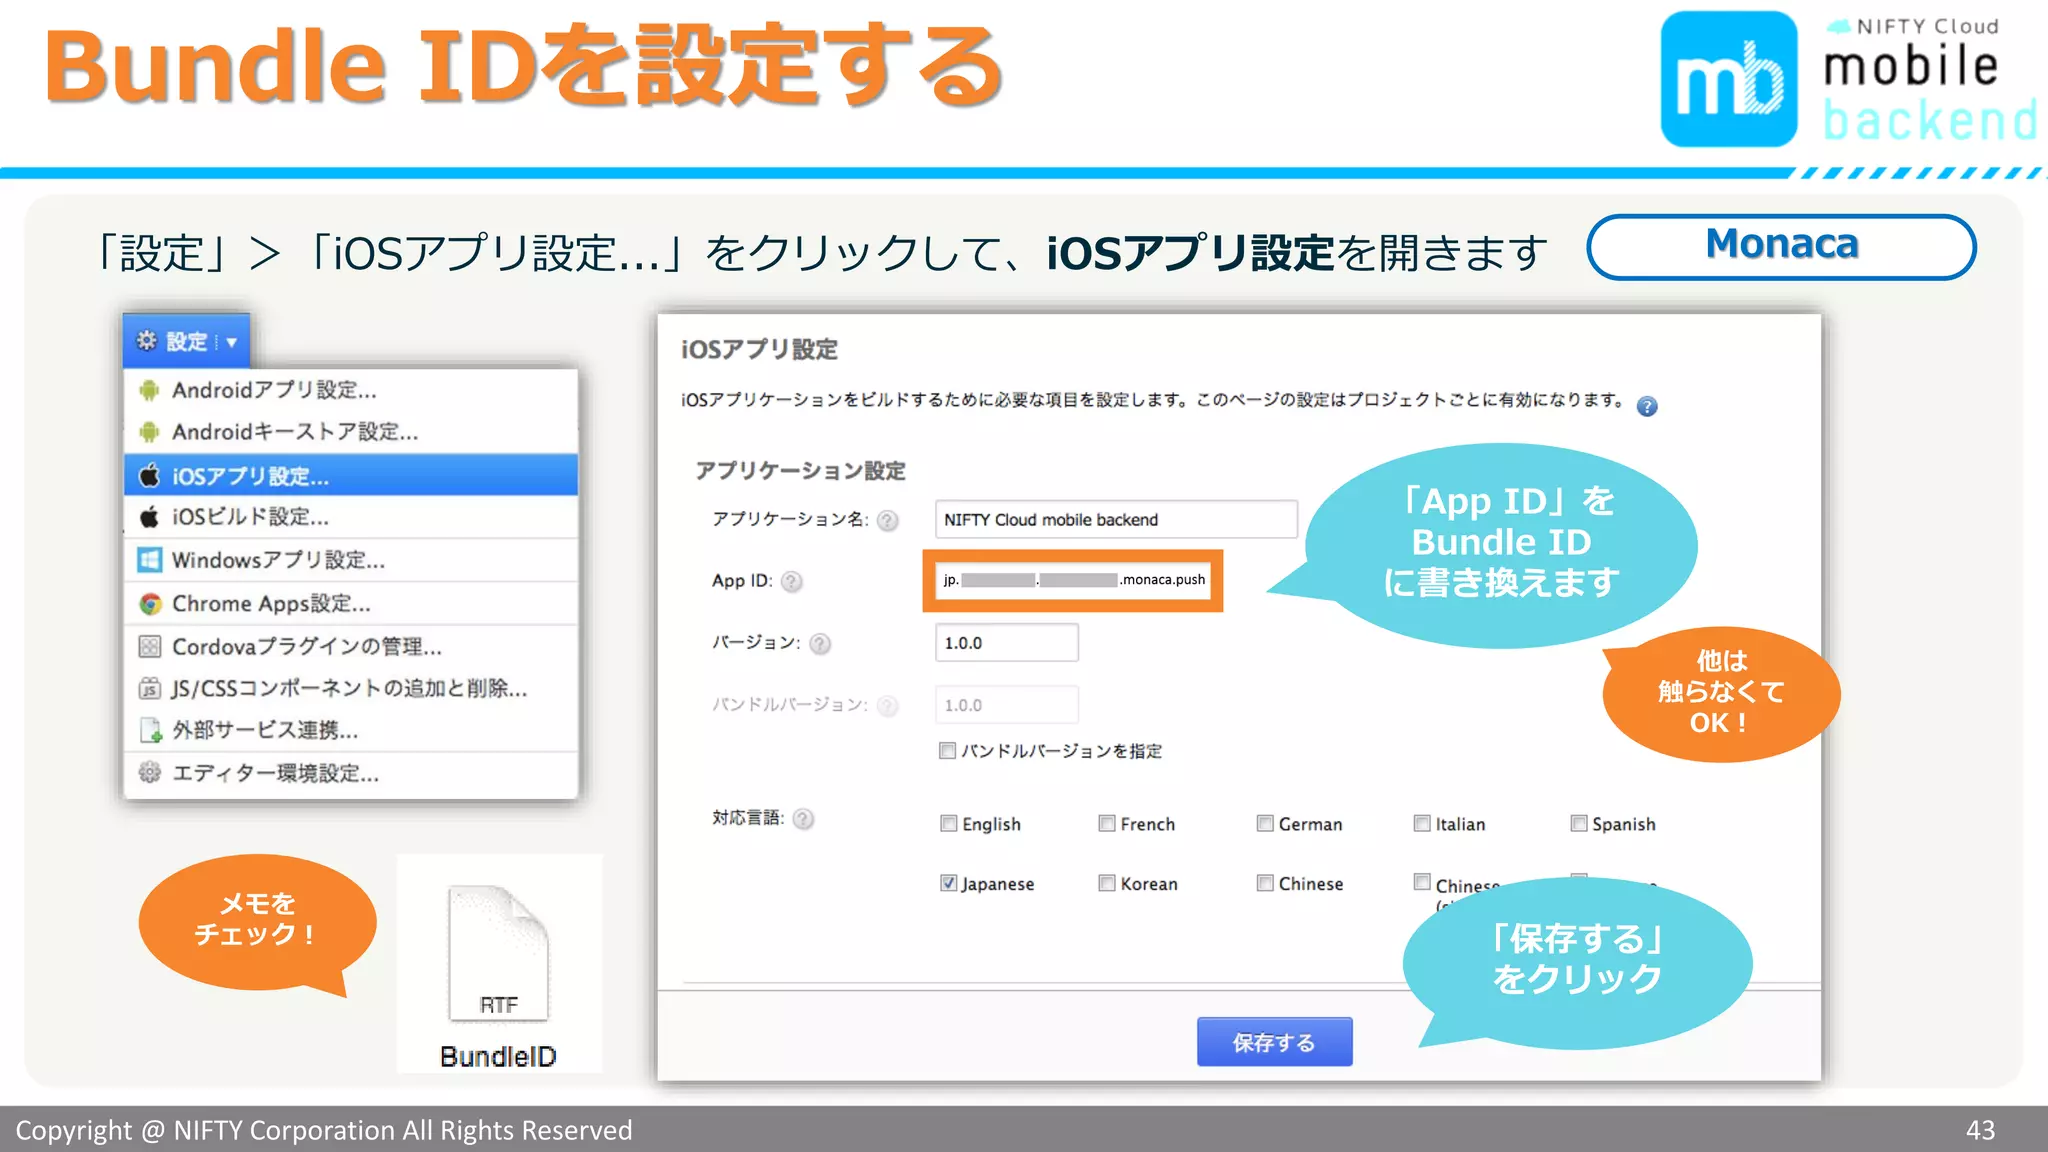Viewport: 2048px width, 1152px height.
Task: Click the Chrome icon beside Chrome Apps設定
Action: [150, 603]
